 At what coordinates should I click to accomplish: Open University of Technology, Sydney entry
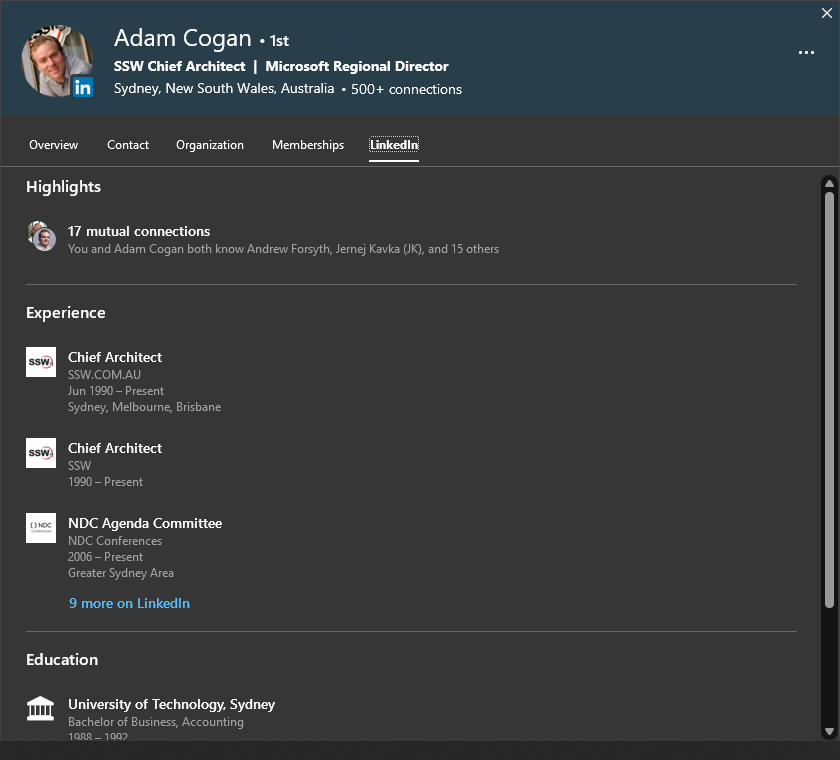(171, 704)
